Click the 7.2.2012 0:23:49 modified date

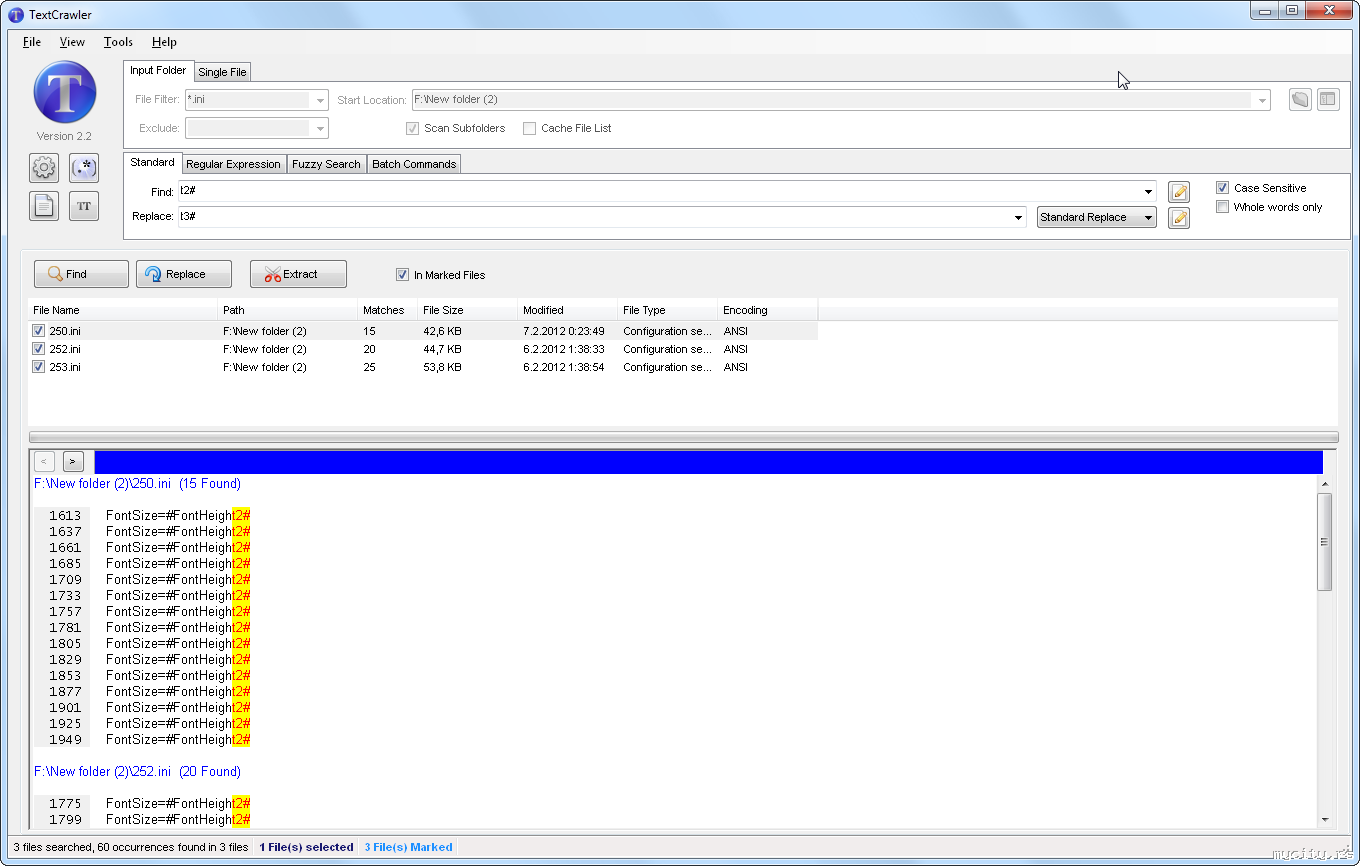563,331
